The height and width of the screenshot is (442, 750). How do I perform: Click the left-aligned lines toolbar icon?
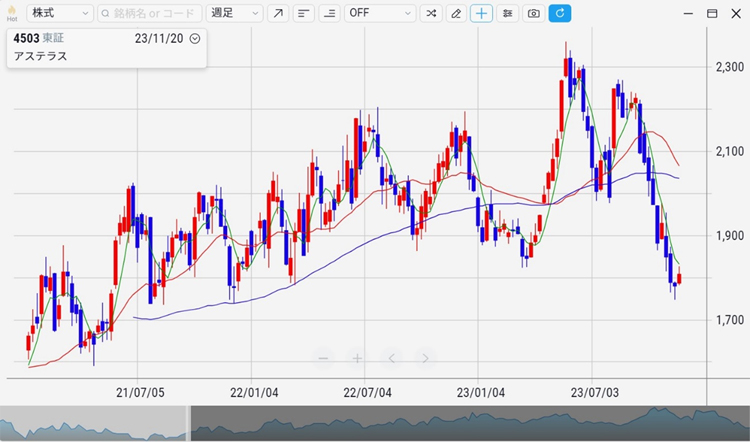tap(303, 14)
